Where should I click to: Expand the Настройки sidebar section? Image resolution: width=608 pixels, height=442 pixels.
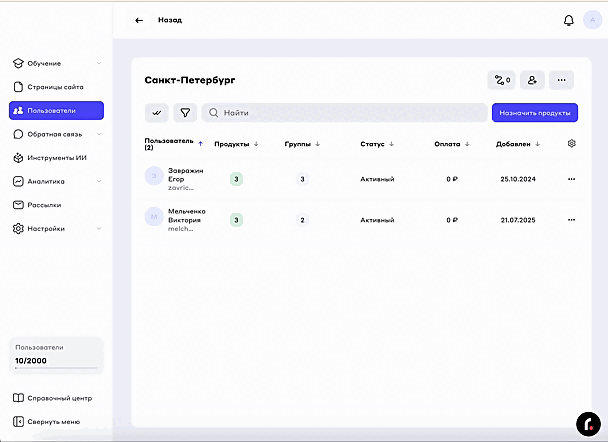tap(57, 228)
